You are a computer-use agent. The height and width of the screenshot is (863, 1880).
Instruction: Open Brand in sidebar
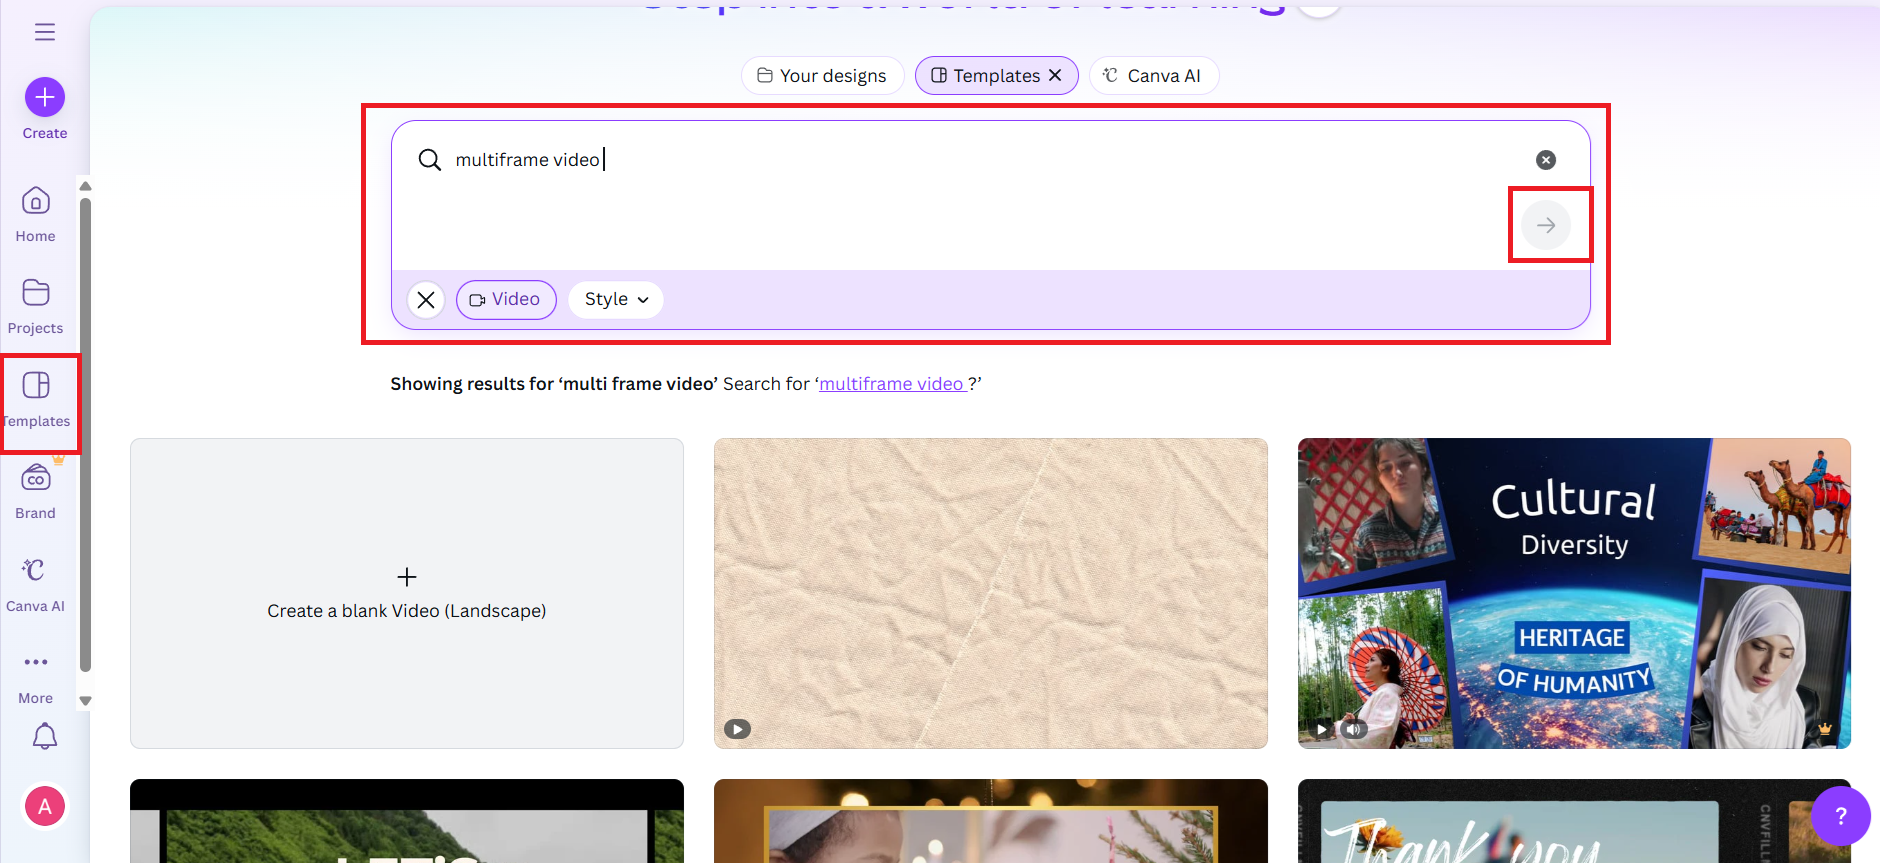tap(36, 492)
